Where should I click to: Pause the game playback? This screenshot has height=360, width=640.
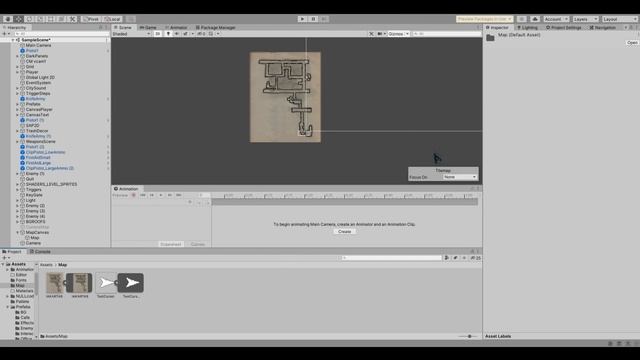pyautogui.click(x=313, y=19)
